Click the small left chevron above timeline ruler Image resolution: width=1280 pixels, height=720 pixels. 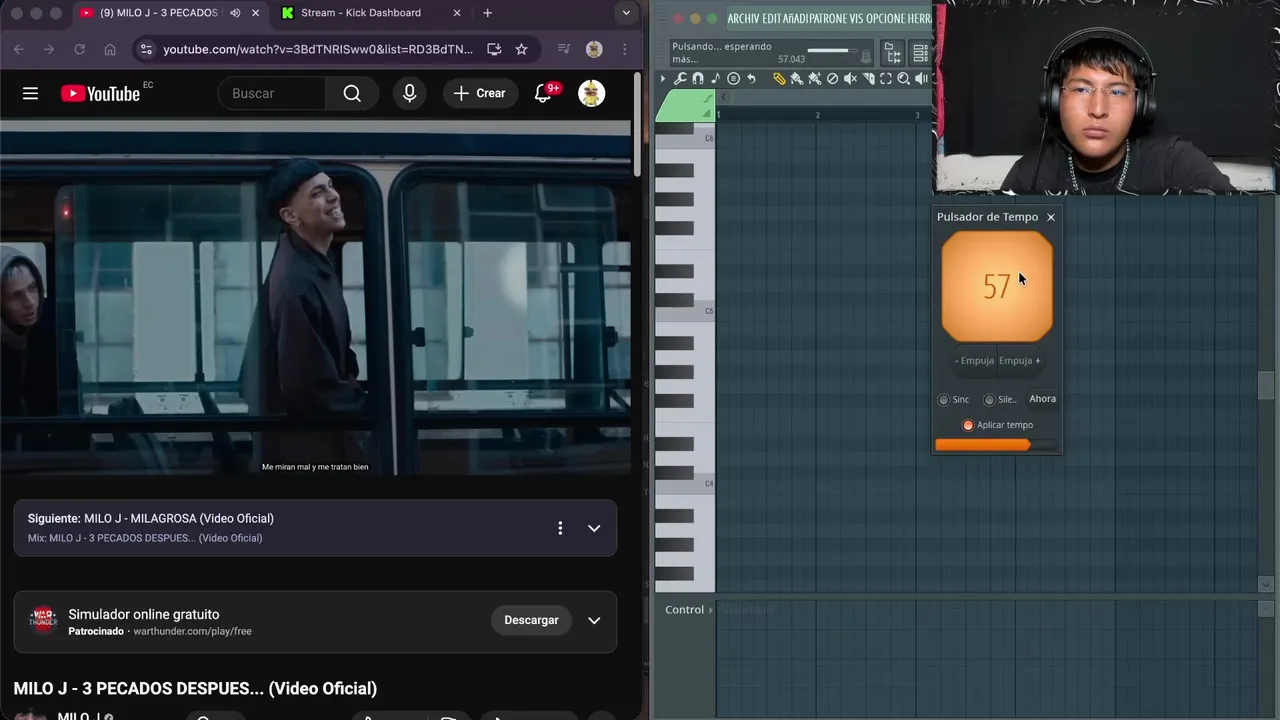click(x=723, y=97)
